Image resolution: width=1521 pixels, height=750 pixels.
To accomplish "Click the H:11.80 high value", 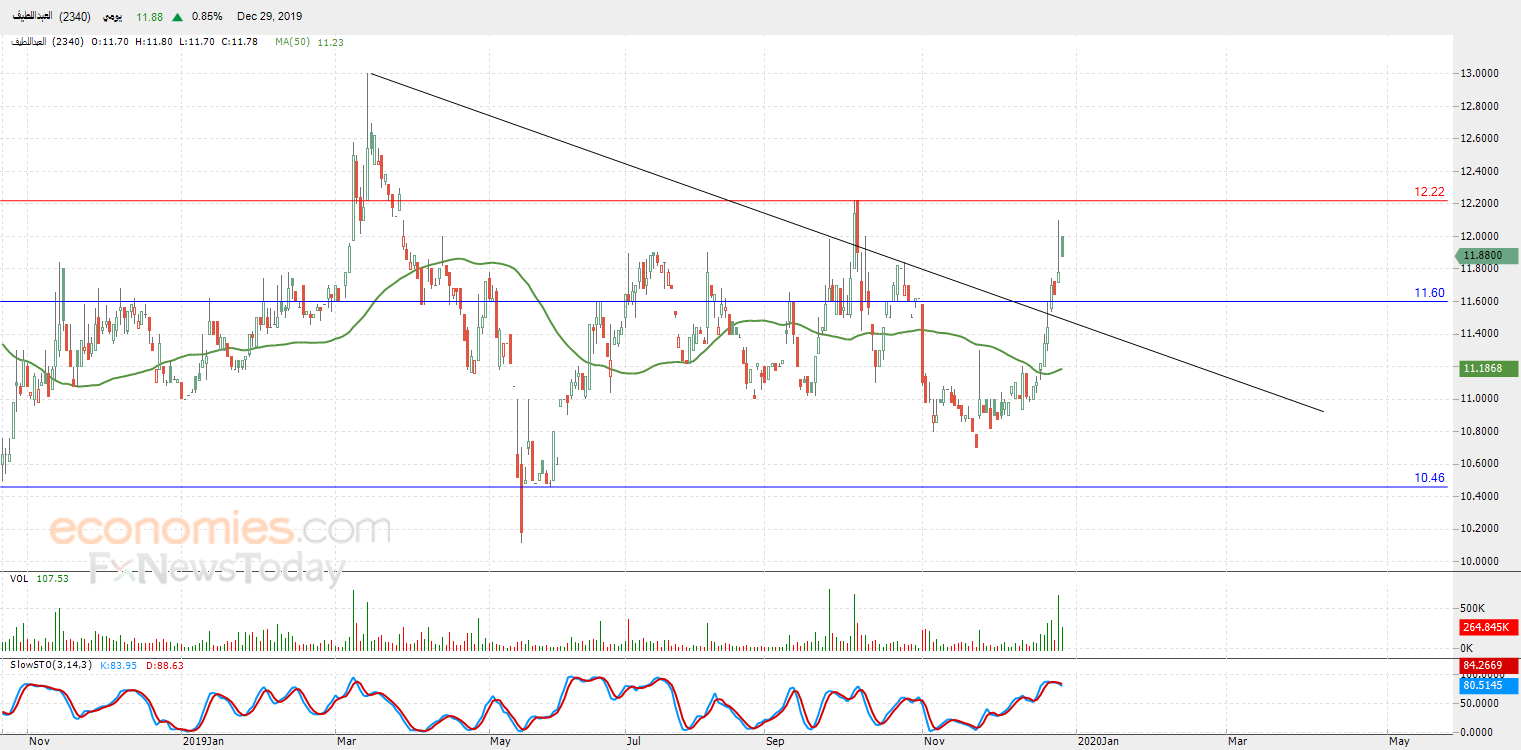I will (153, 42).
